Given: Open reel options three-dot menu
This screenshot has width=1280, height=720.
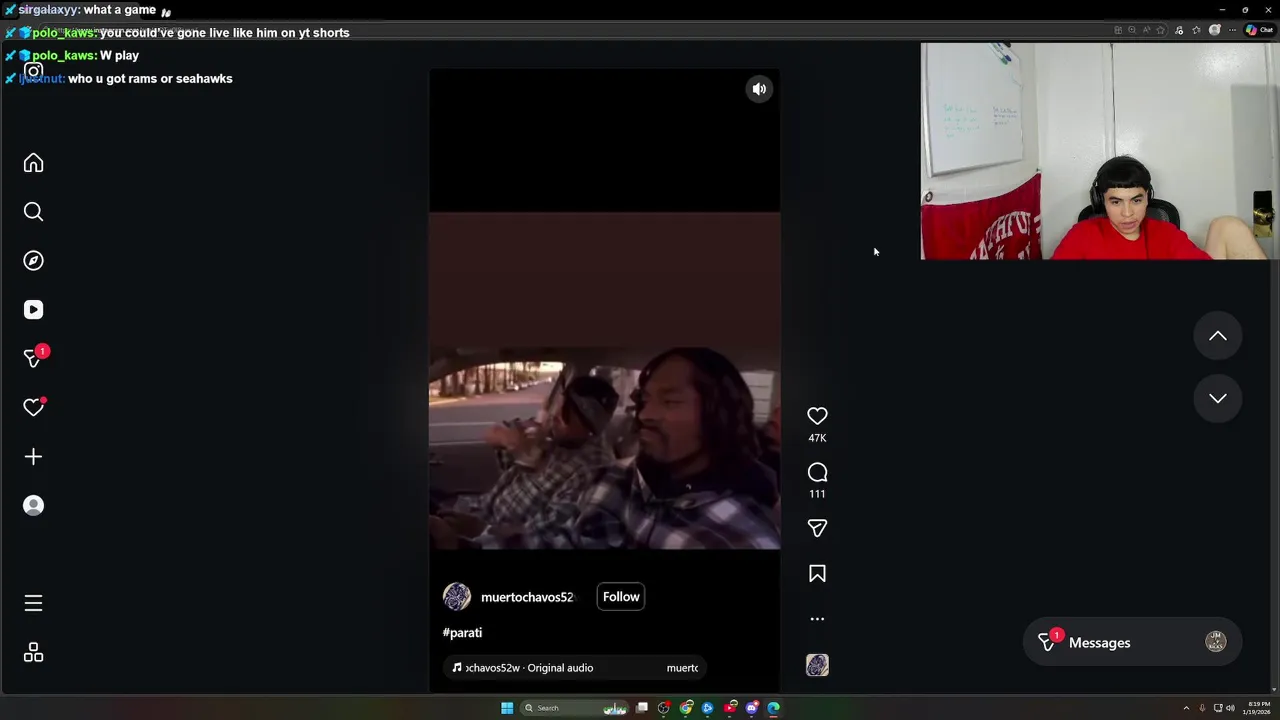Looking at the screenshot, I should pos(817,619).
